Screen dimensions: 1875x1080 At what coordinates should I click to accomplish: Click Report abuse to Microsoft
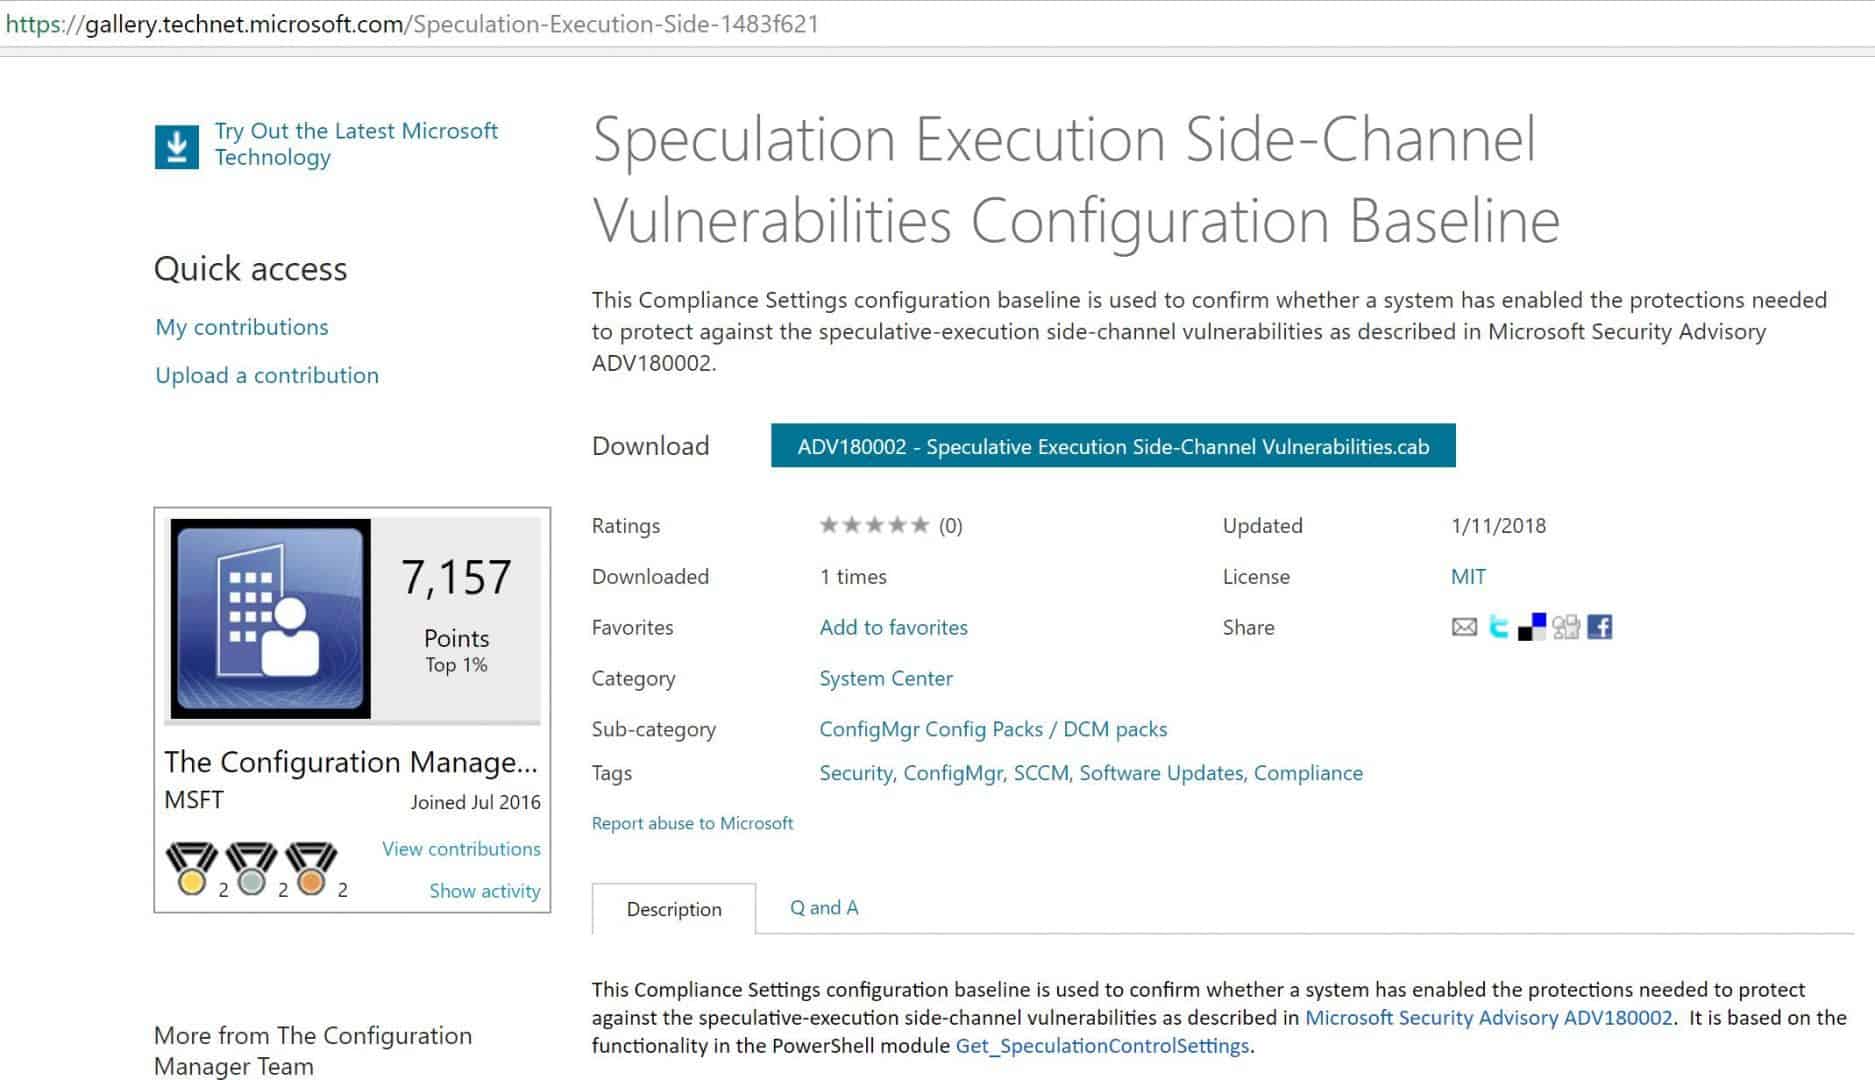pyautogui.click(x=692, y=823)
